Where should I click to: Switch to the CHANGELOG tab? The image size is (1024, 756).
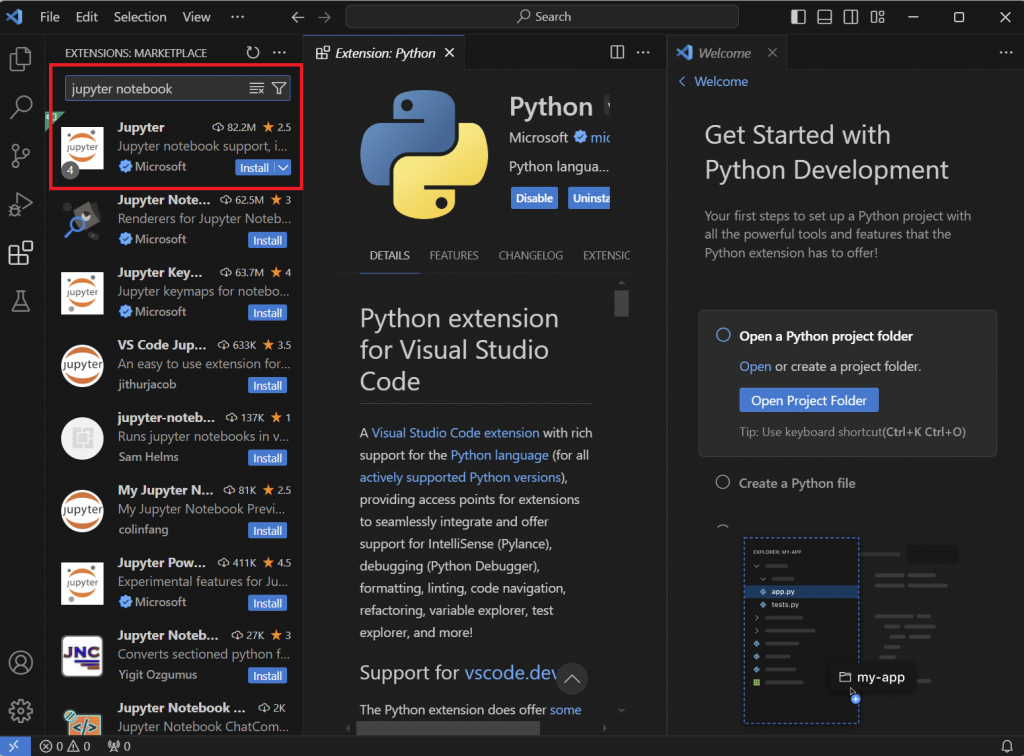(526, 256)
